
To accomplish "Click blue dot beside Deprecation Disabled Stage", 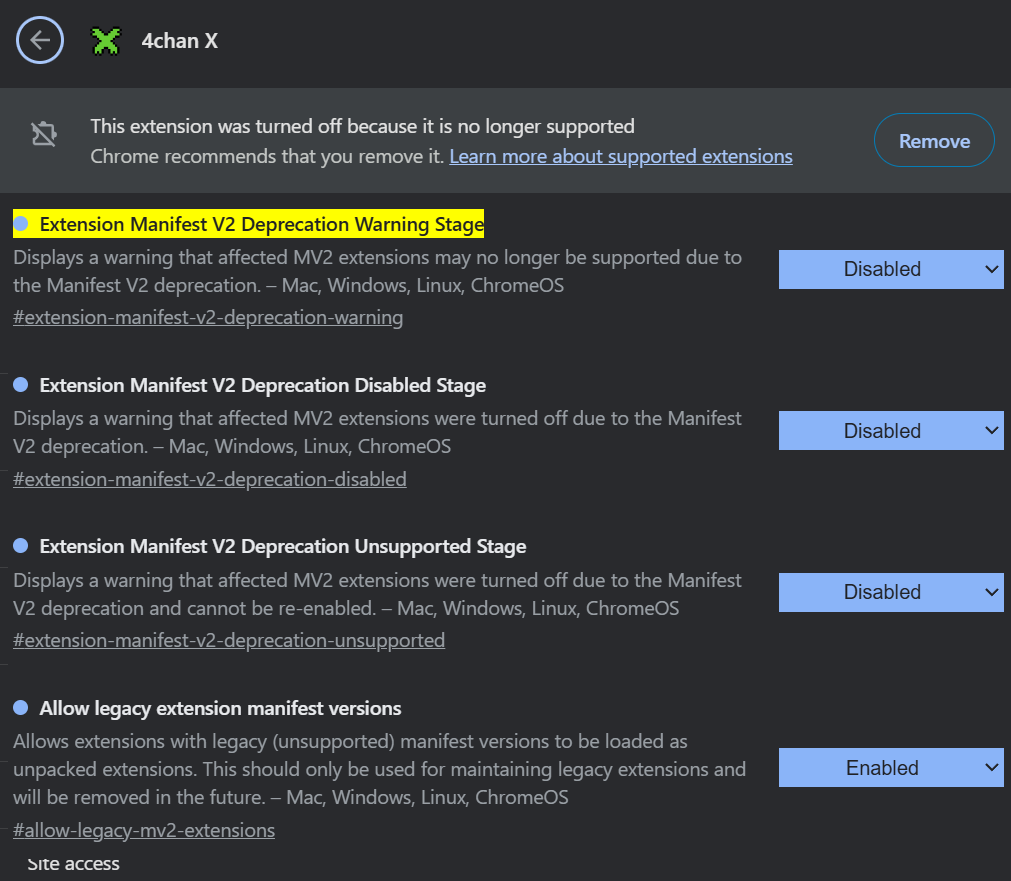I will (21, 385).
